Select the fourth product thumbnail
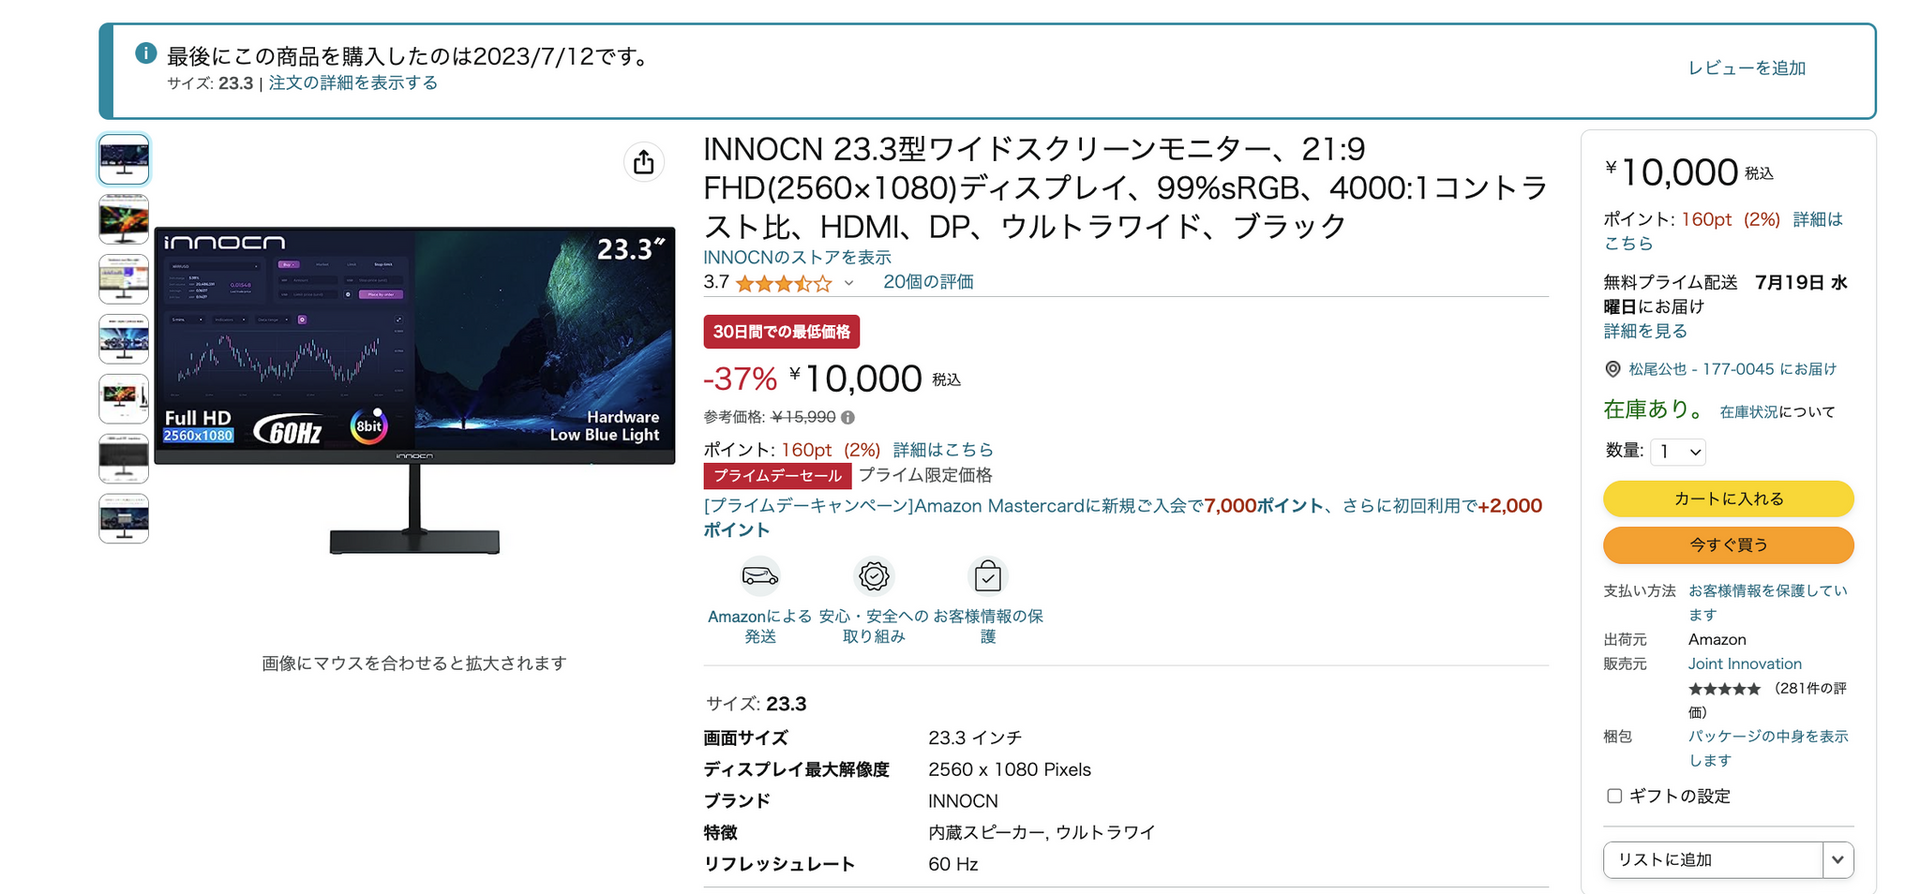The width and height of the screenshot is (1920, 894). click(x=124, y=339)
